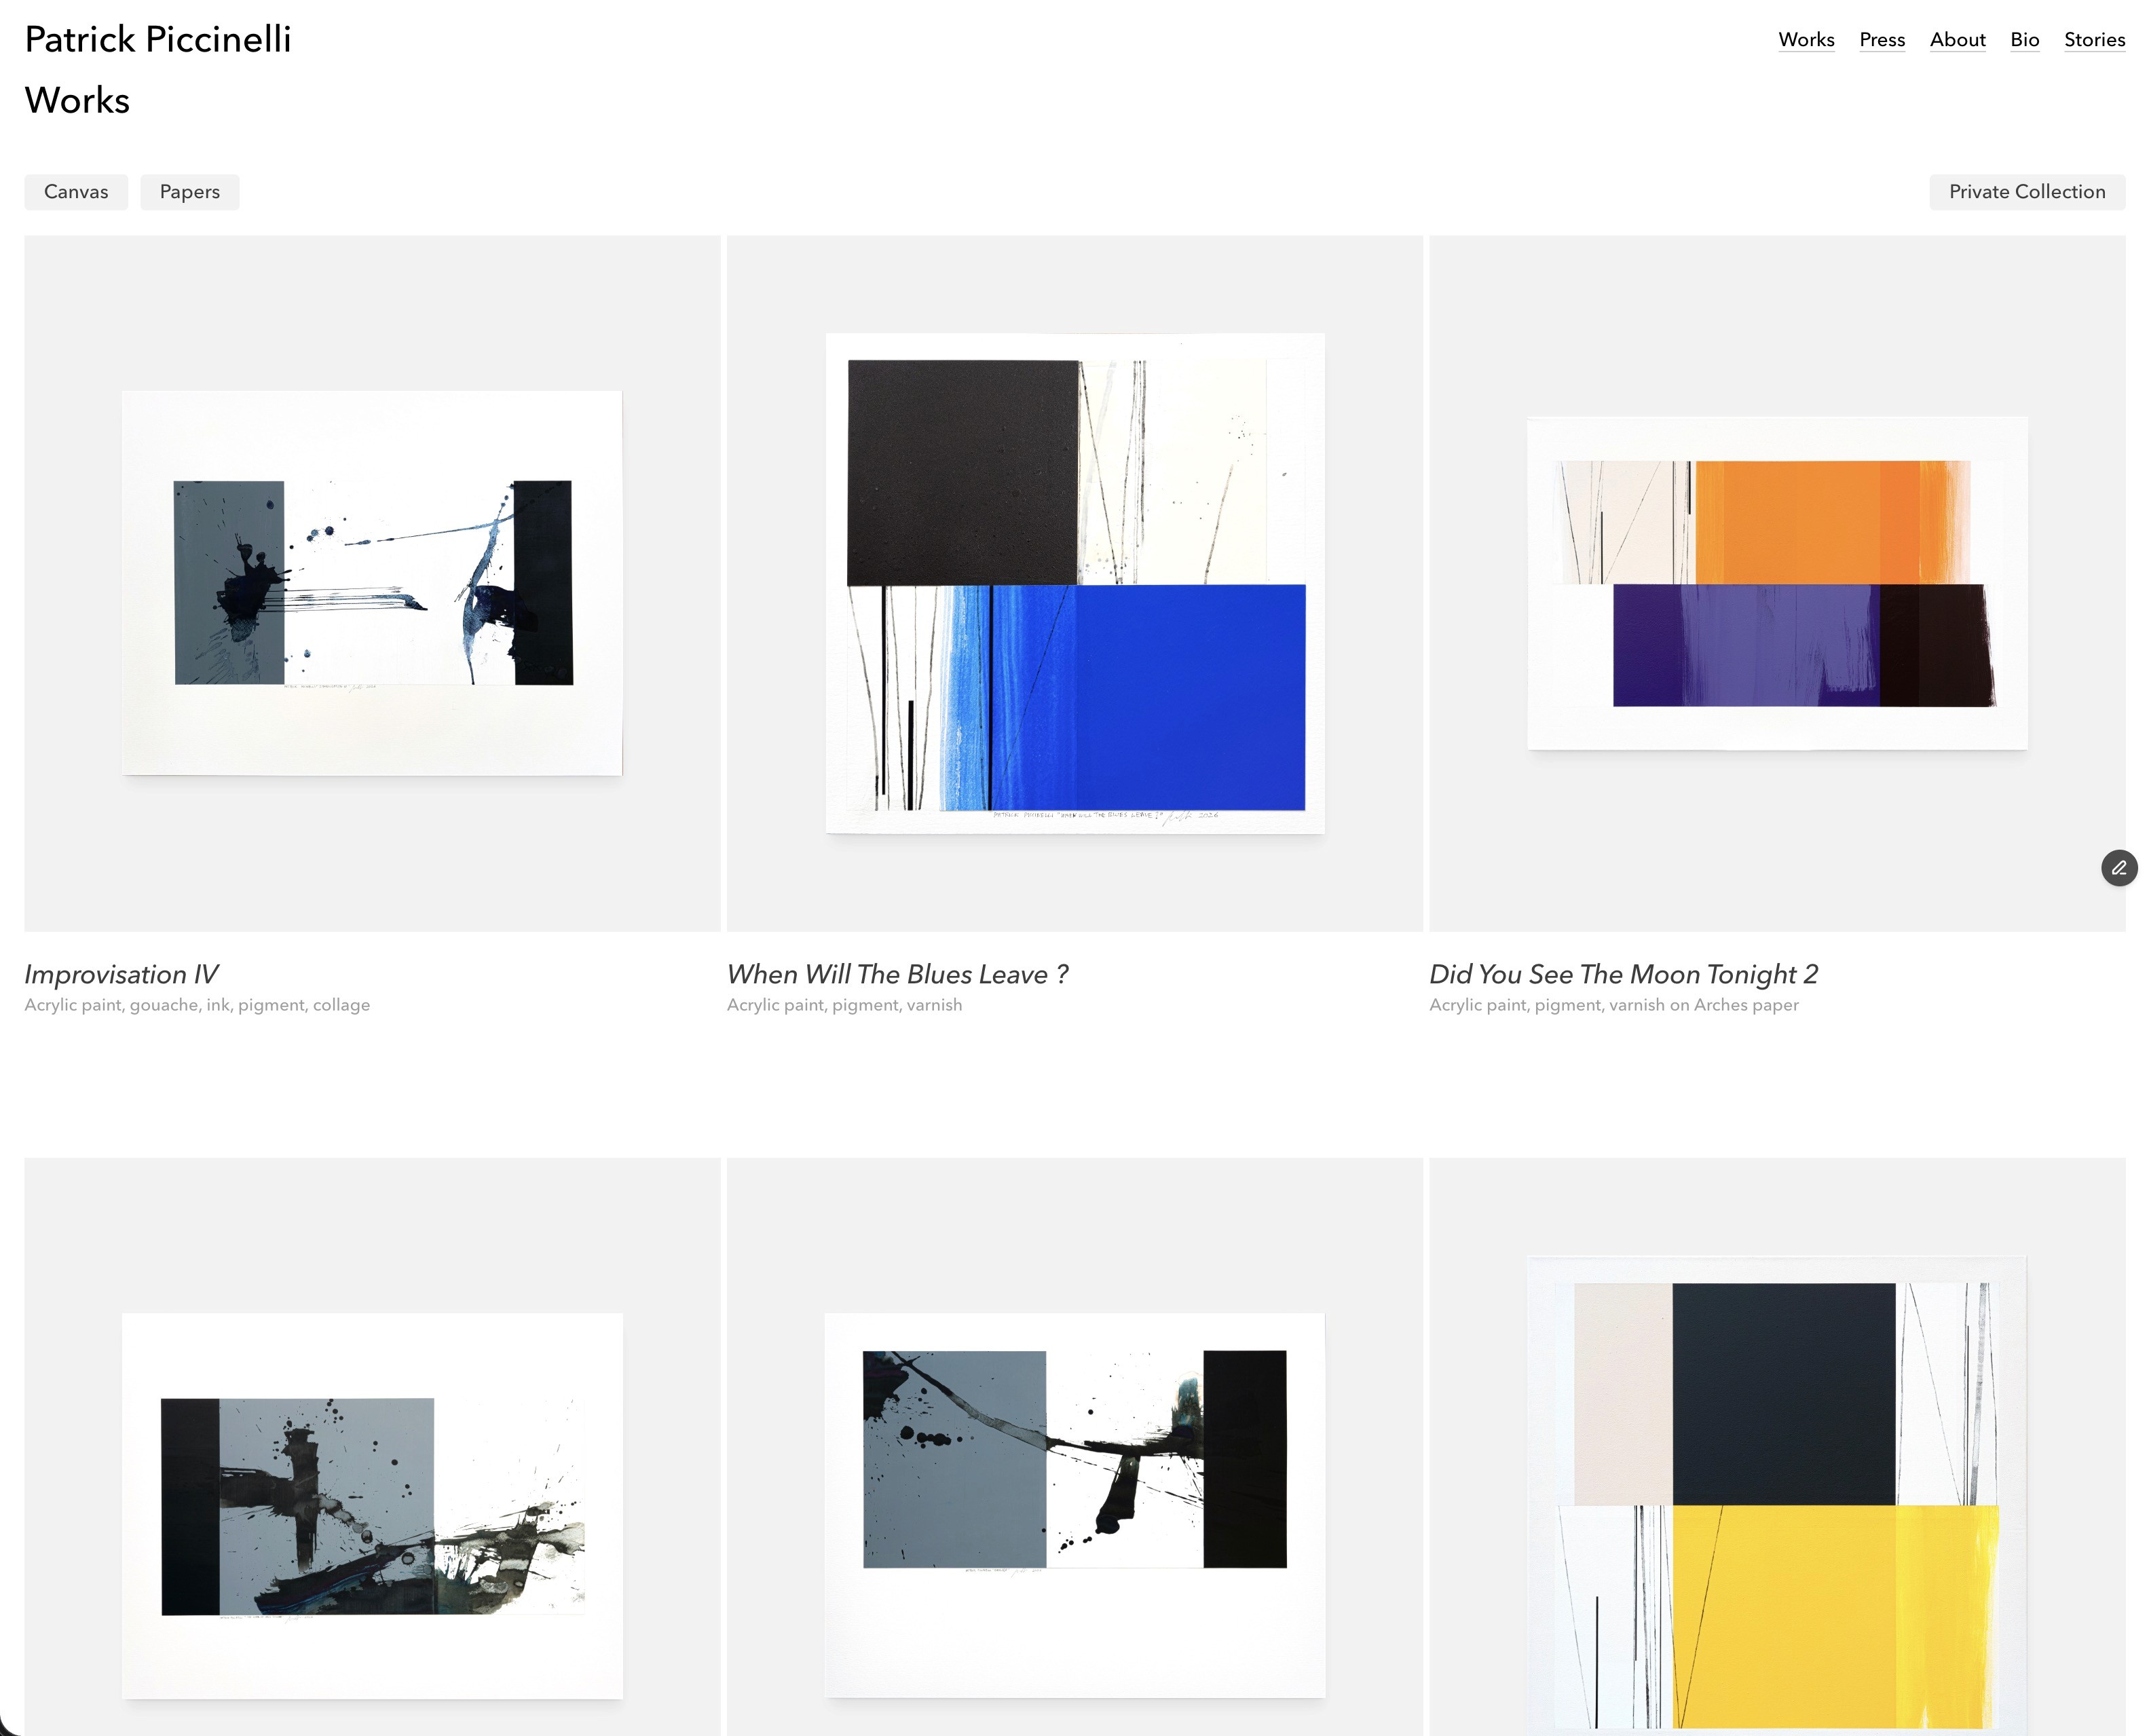Click the Improvisation IV title text
This screenshot has height=1736, width=2149.
[x=121, y=974]
